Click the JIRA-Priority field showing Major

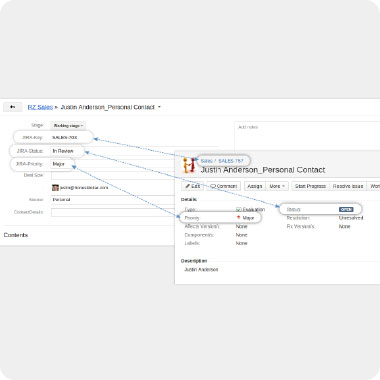[x=58, y=164]
